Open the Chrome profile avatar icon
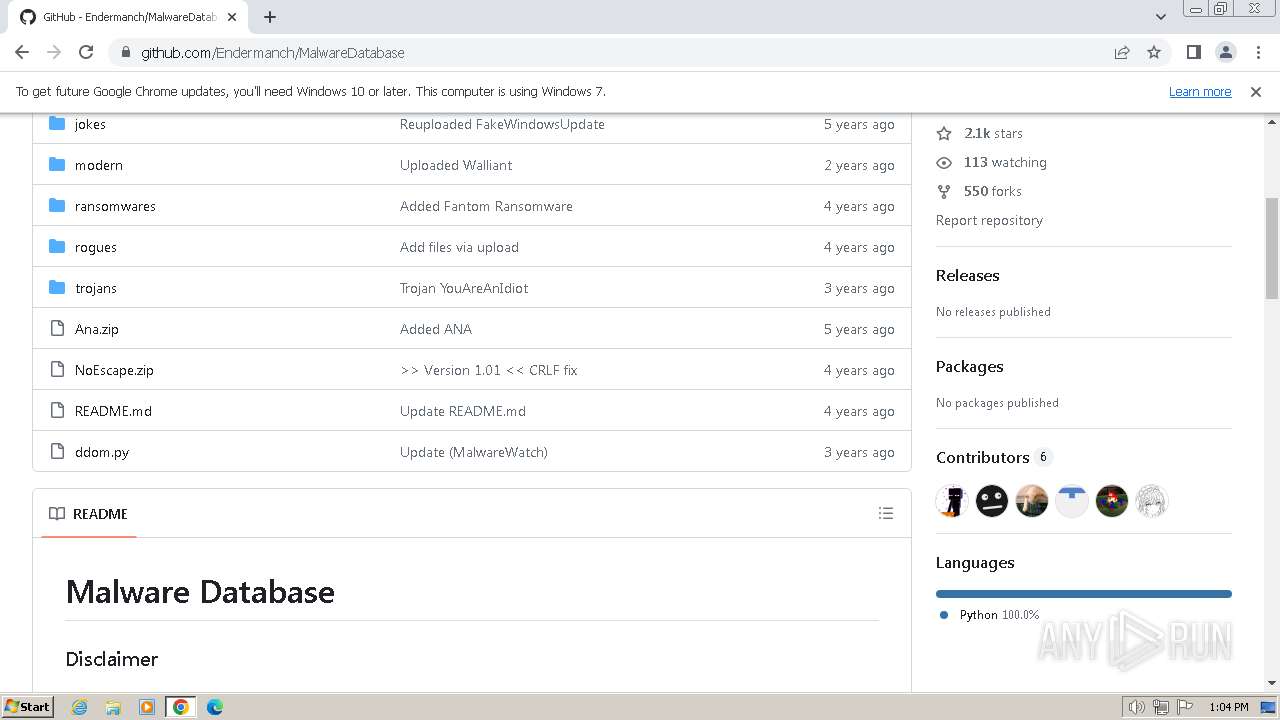 (x=1225, y=53)
